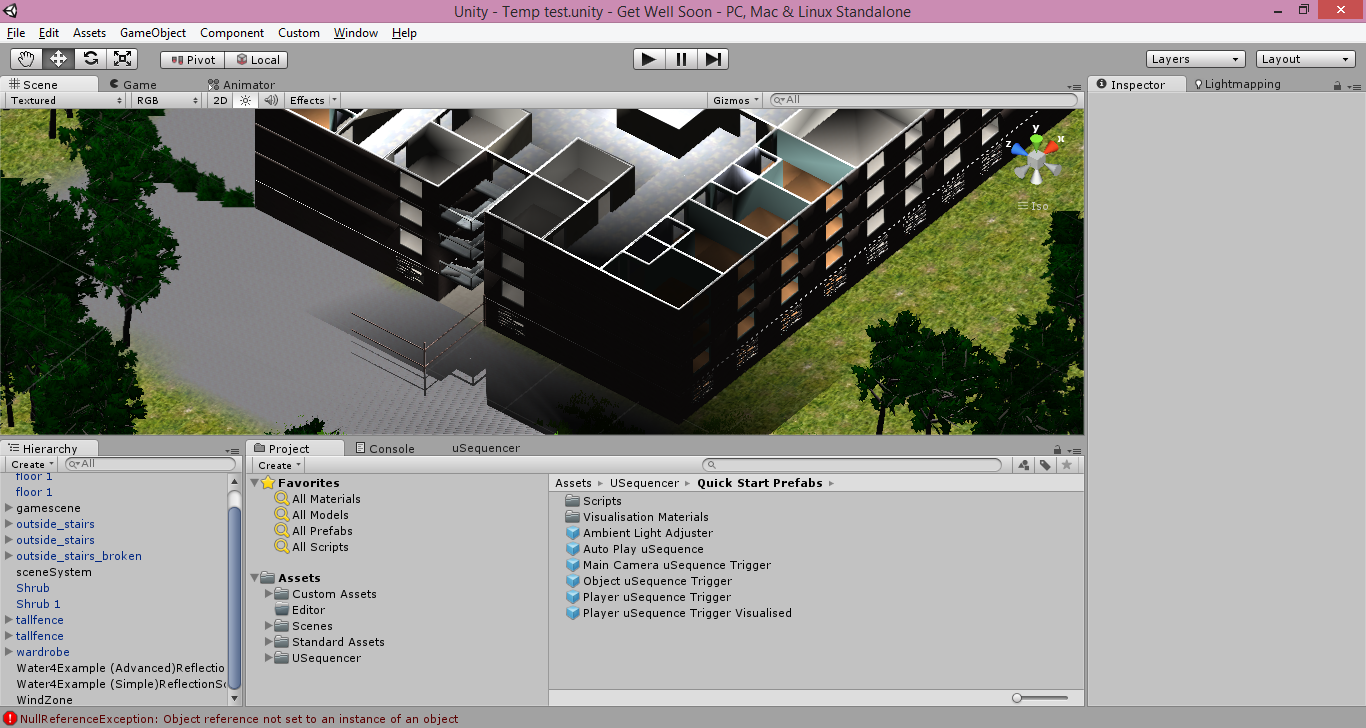Toggle Local/Global handle rotation
The image size is (1366, 728).
pyautogui.click(x=257, y=60)
